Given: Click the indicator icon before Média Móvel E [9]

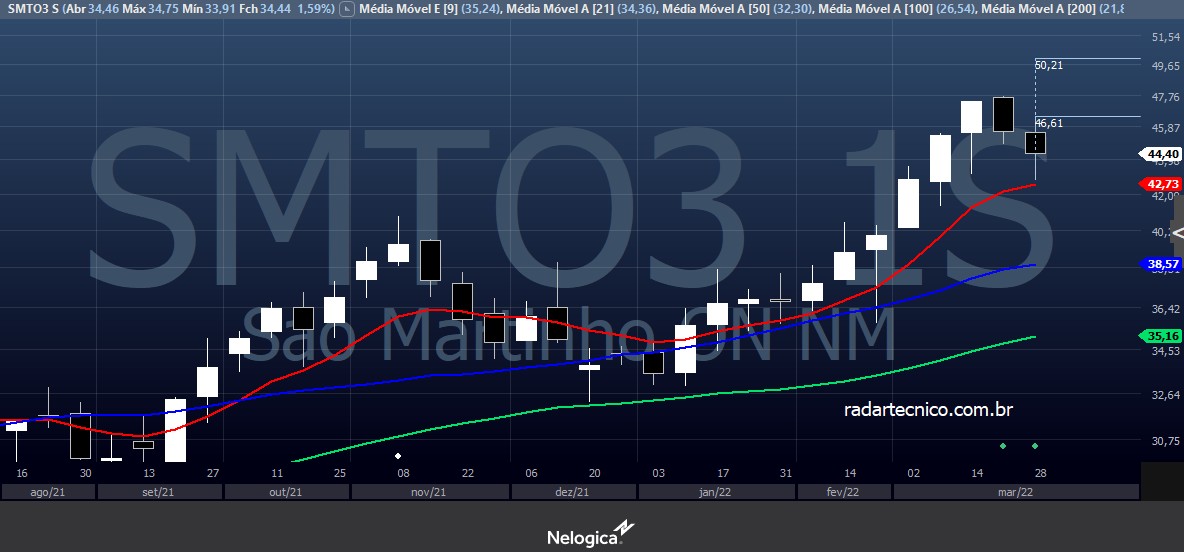Looking at the screenshot, I should point(346,9).
